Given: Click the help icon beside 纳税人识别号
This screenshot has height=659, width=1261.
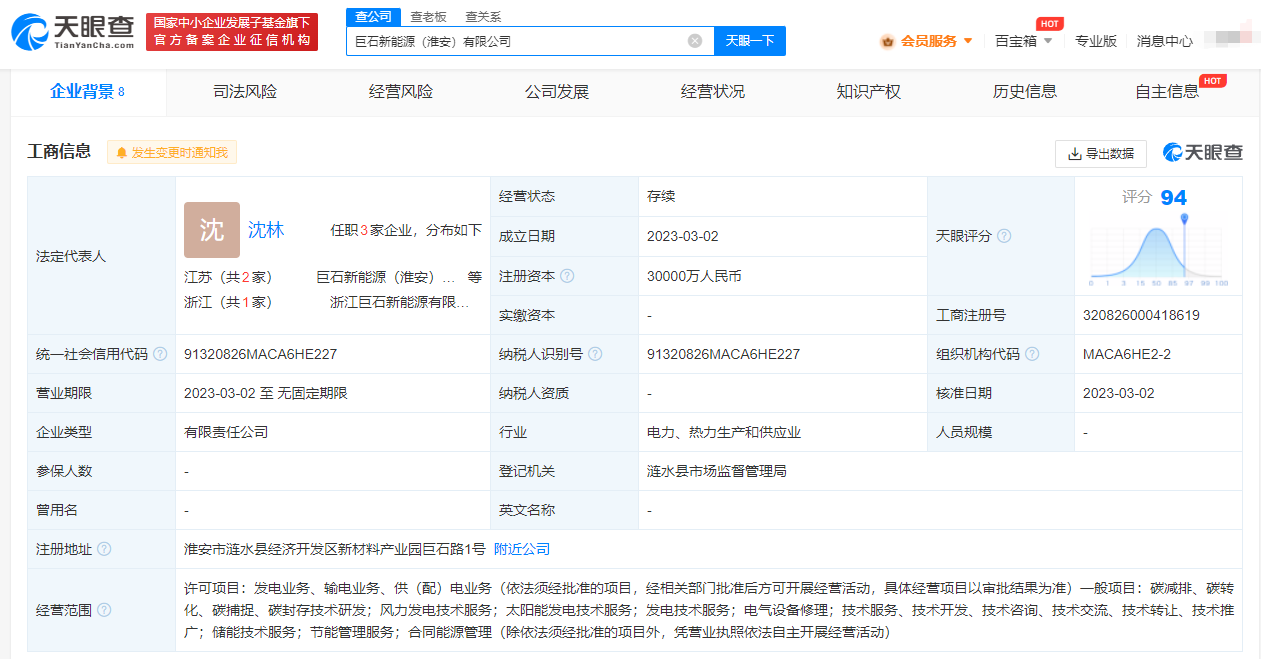Looking at the screenshot, I should (x=595, y=354).
